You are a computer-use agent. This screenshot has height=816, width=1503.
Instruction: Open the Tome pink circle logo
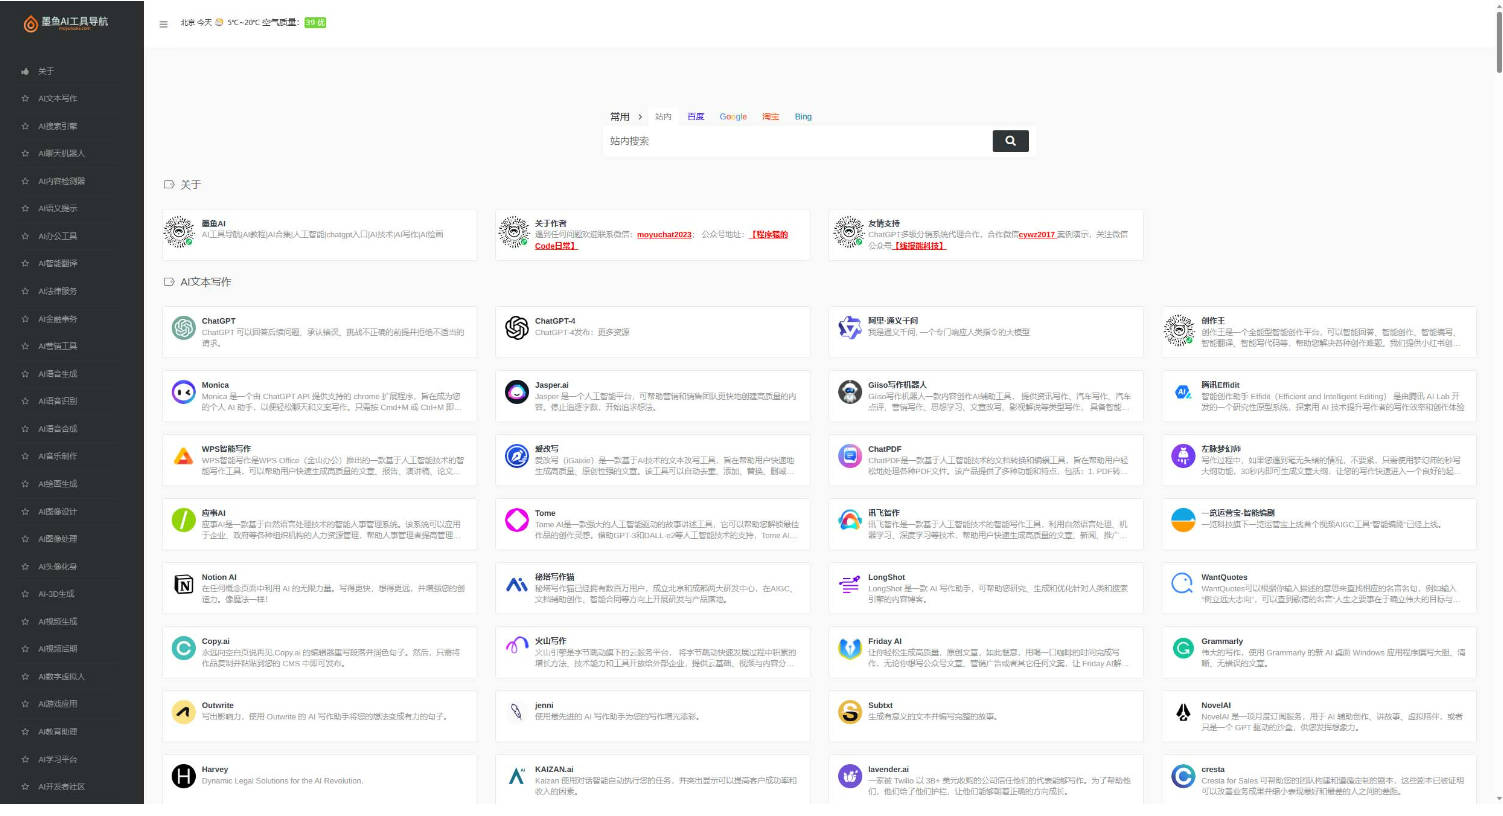point(517,520)
